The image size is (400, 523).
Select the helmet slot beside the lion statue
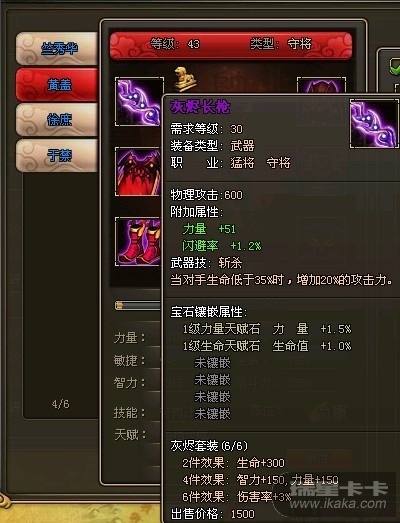(321, 85)
